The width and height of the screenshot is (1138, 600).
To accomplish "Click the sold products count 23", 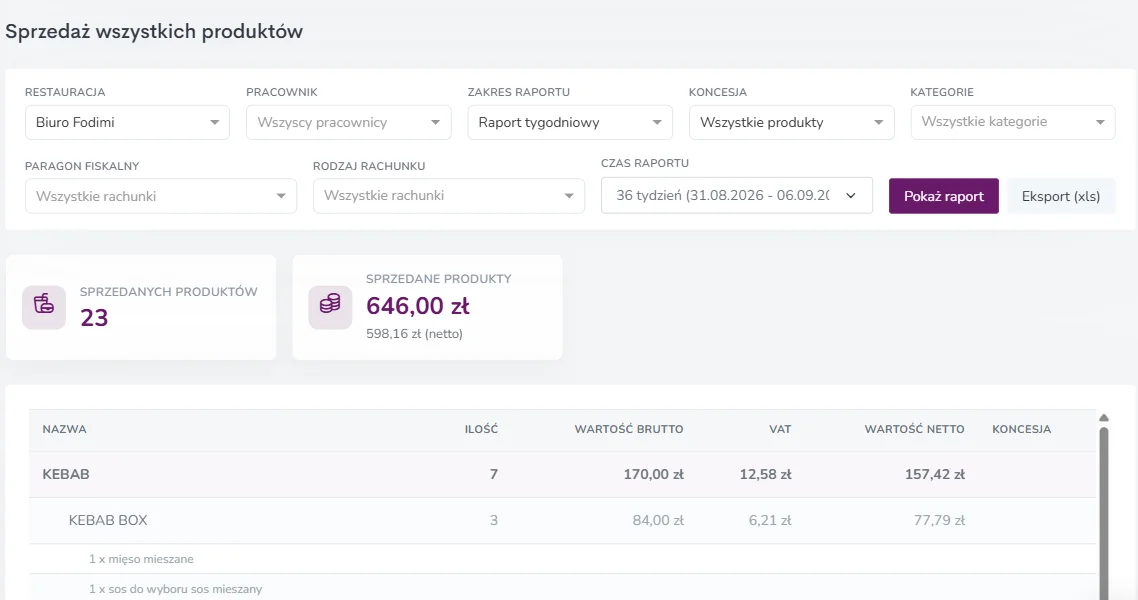I will [94, 318].
